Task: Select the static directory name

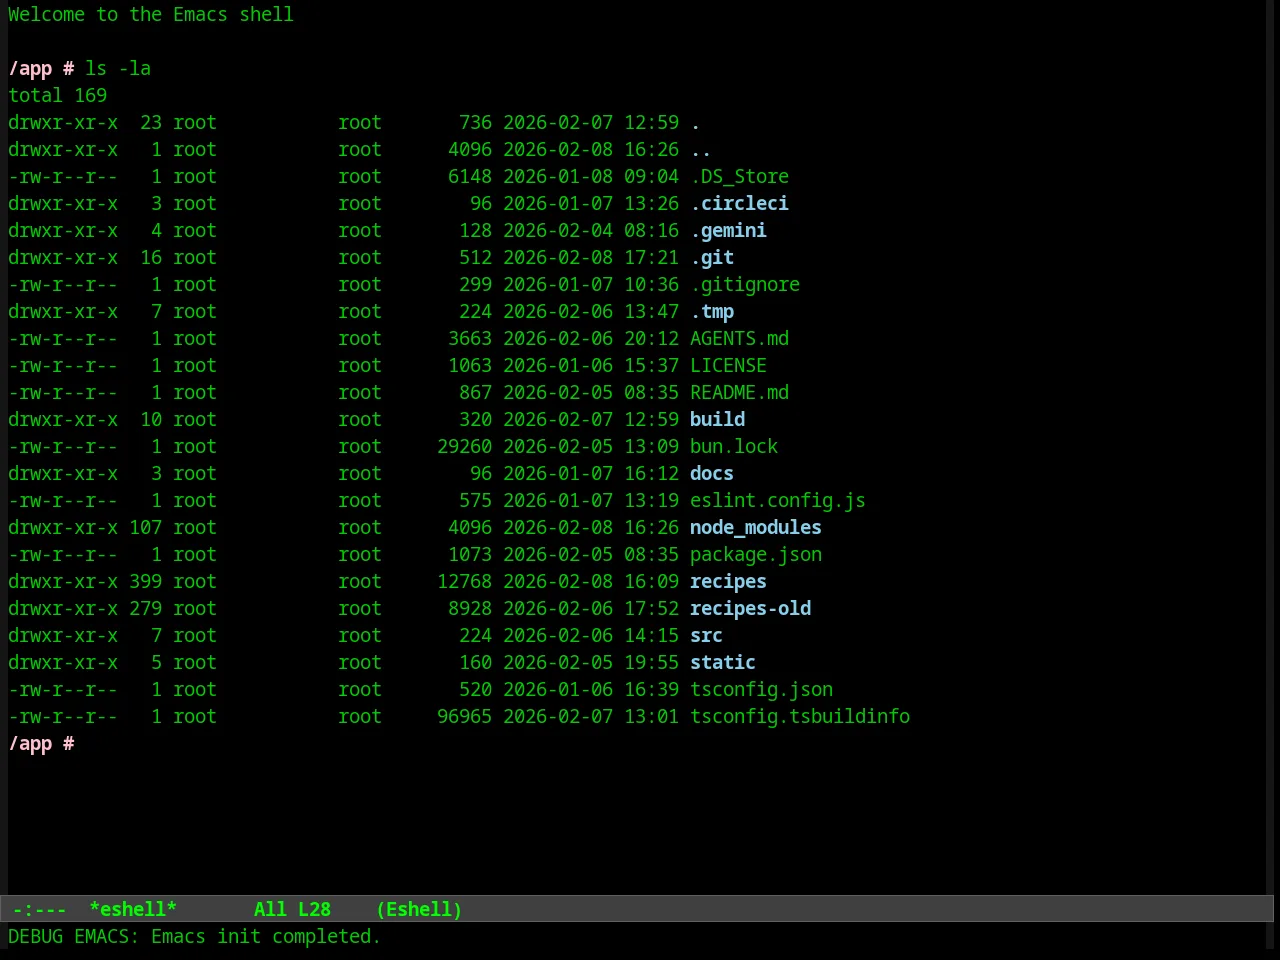Action: [723, 662]
